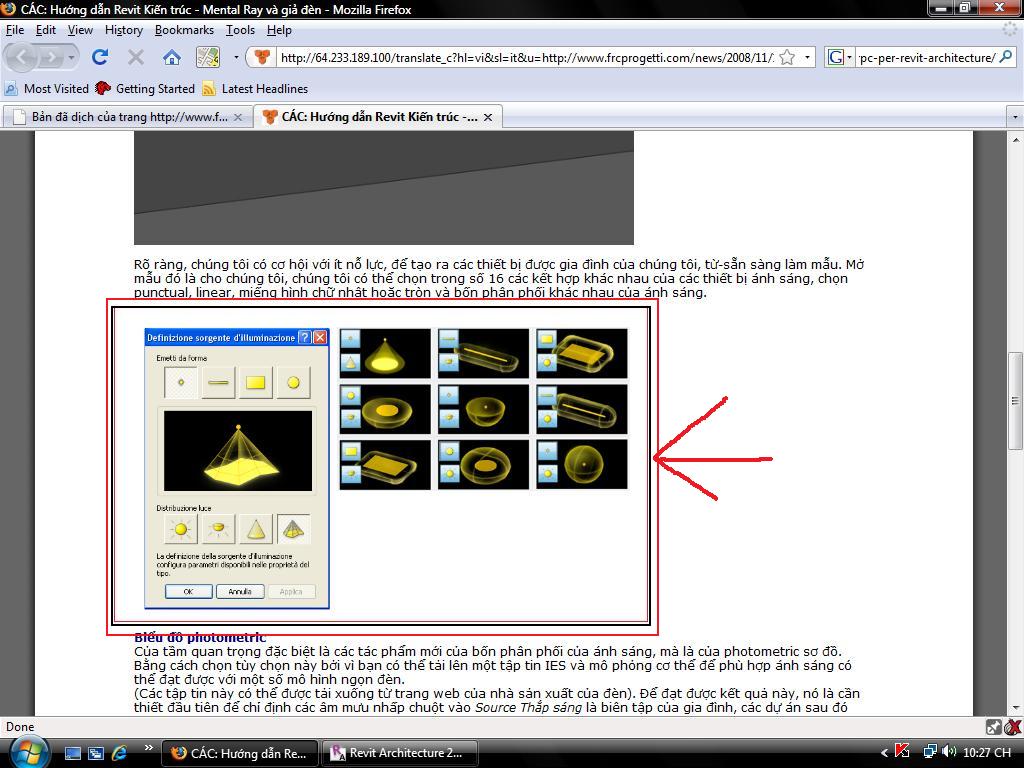Click the map toolbar icon beside Home

(x=208, y=57)
